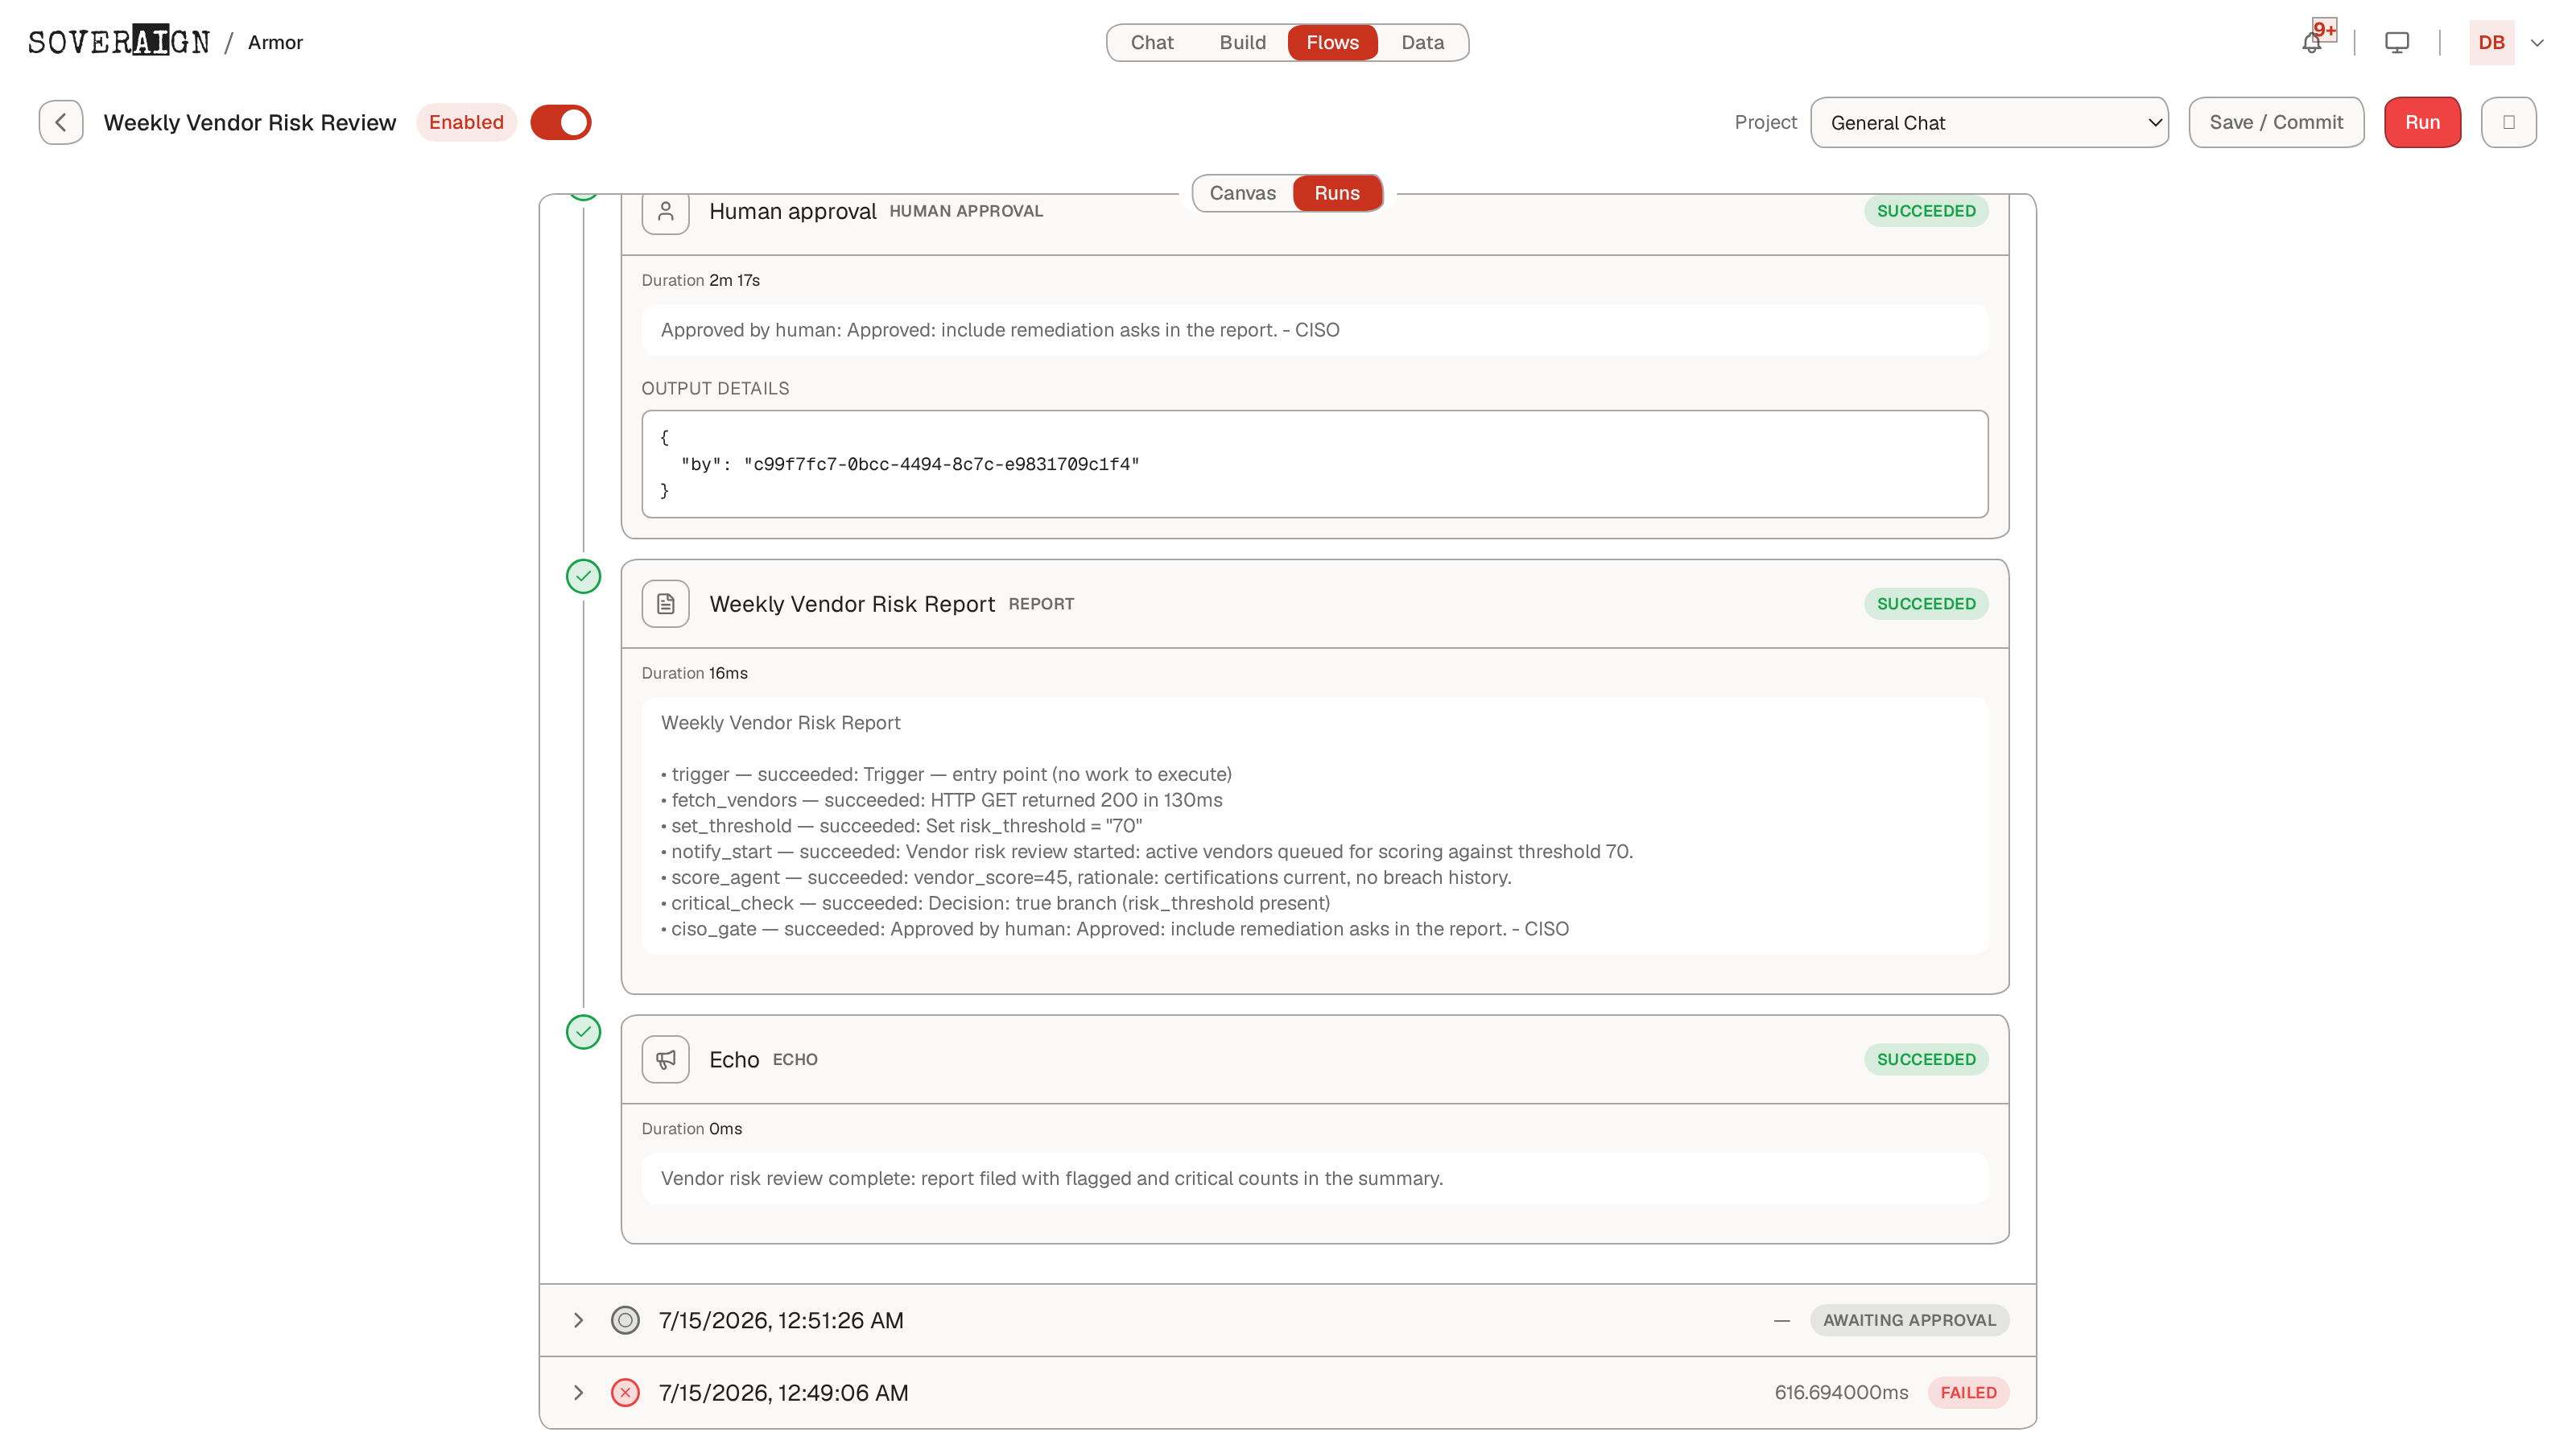Click the set_threshold report line
The height and width of the screenshot is (1449, 2576).
(901, 826)
